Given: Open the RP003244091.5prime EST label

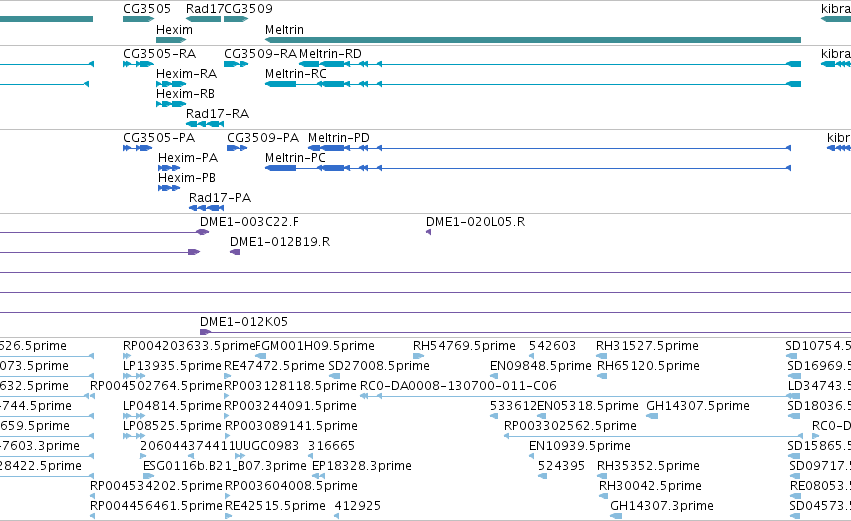Looking at the screenshot, I should pos(290,406).
